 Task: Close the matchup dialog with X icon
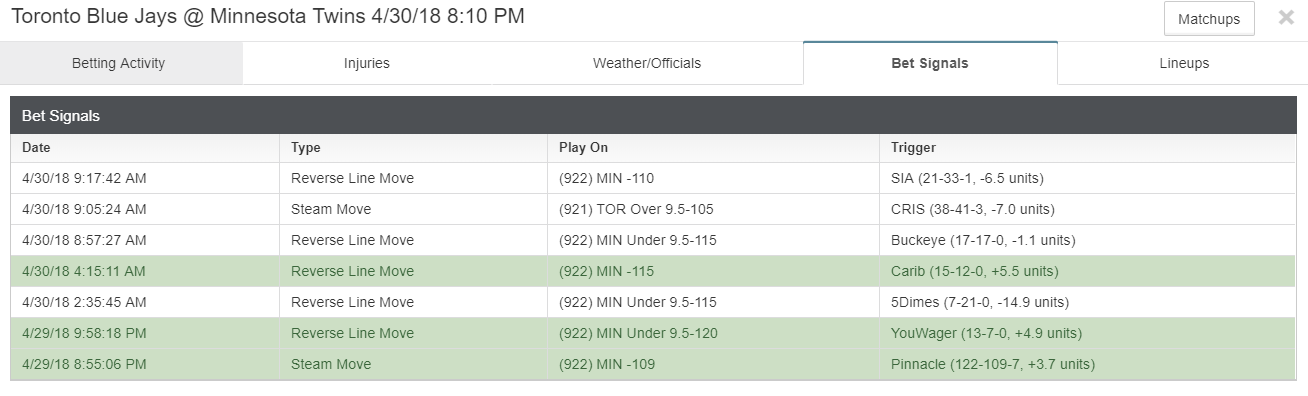[1286, 18]
